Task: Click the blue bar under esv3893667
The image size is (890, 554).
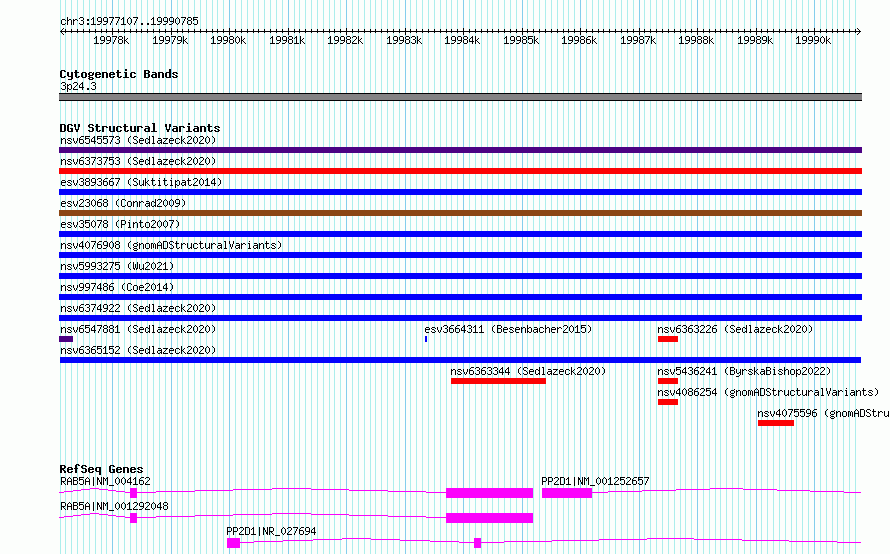Action: 460,192
